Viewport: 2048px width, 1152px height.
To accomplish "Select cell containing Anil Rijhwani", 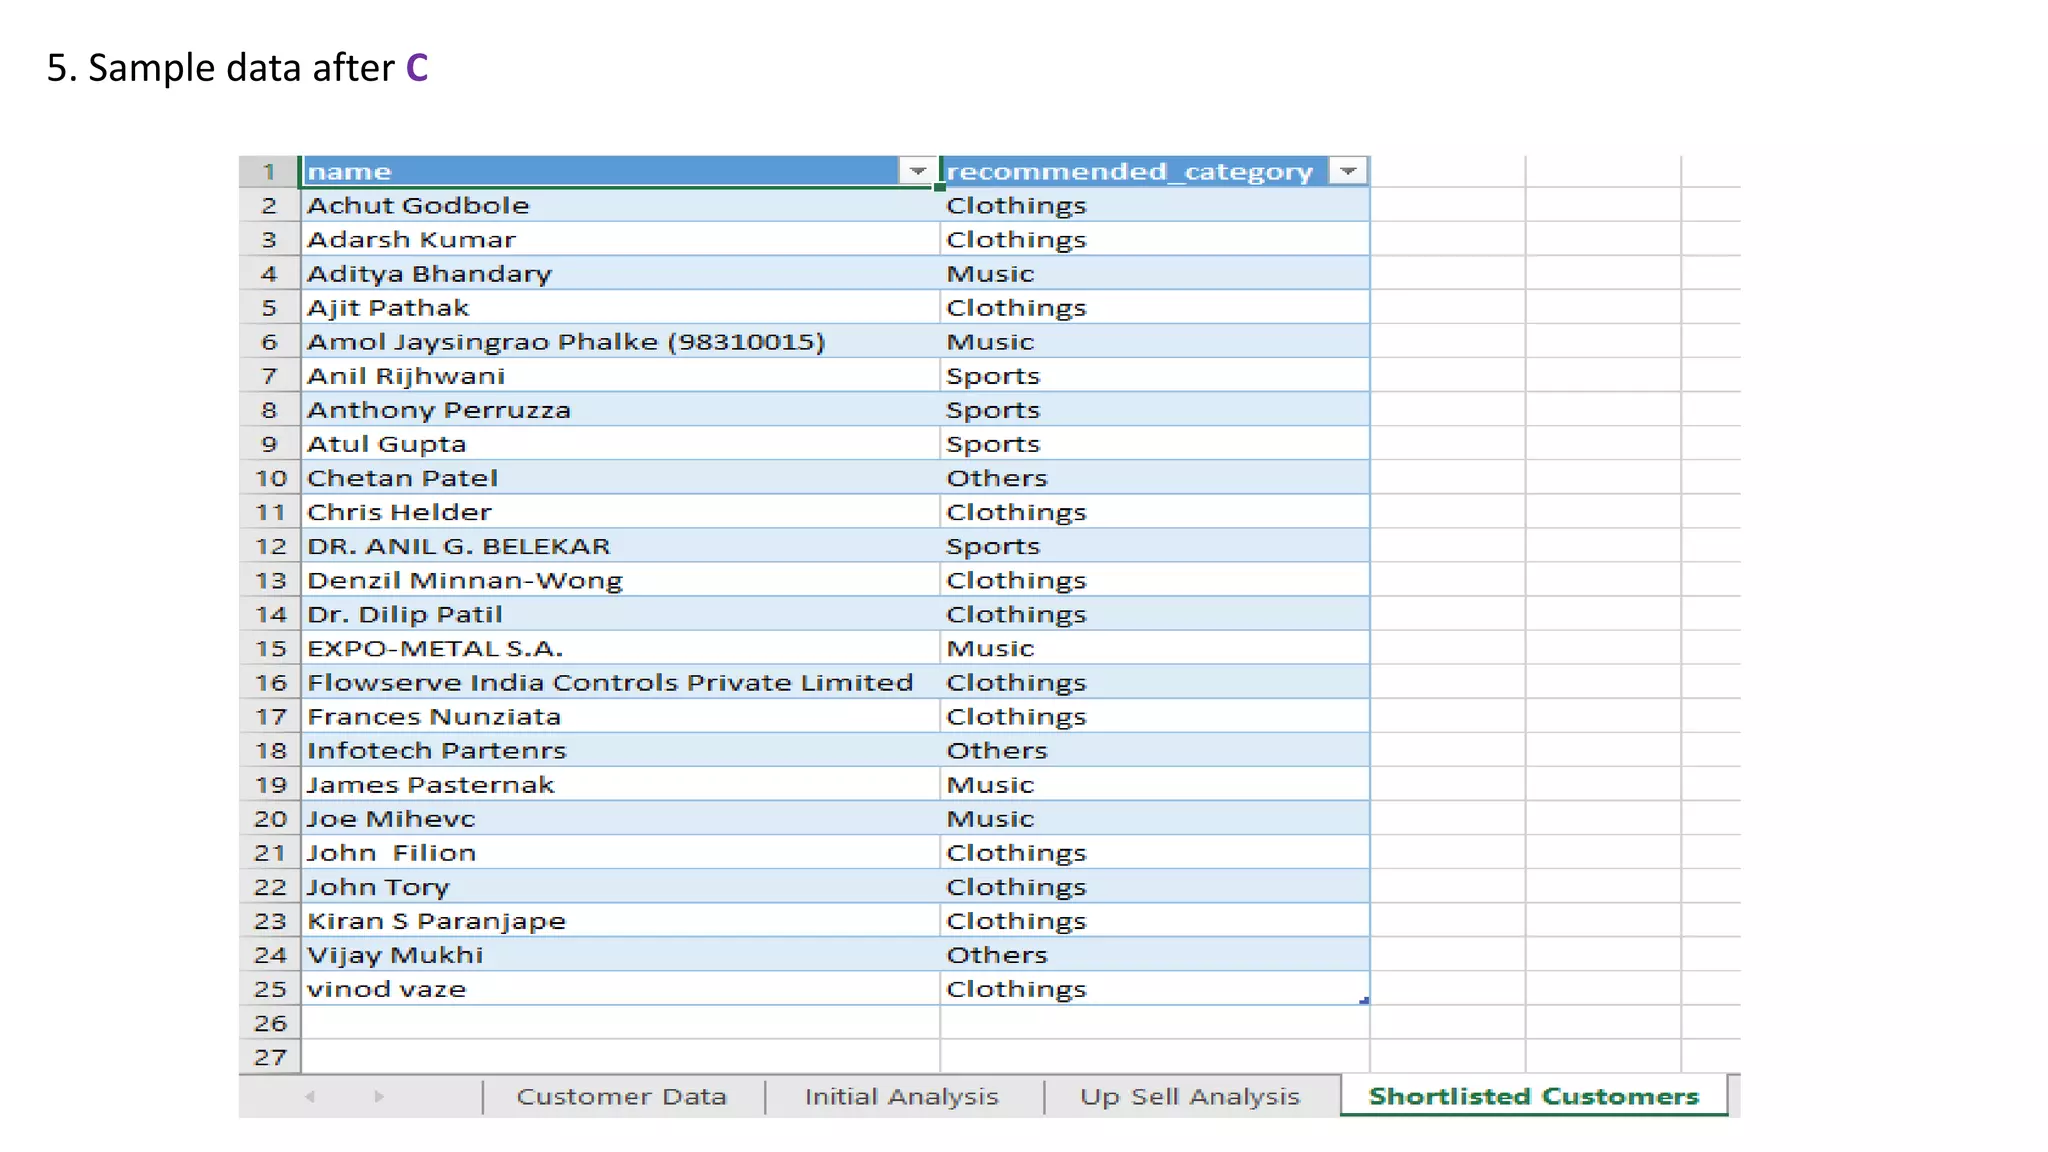I will 620,376.
